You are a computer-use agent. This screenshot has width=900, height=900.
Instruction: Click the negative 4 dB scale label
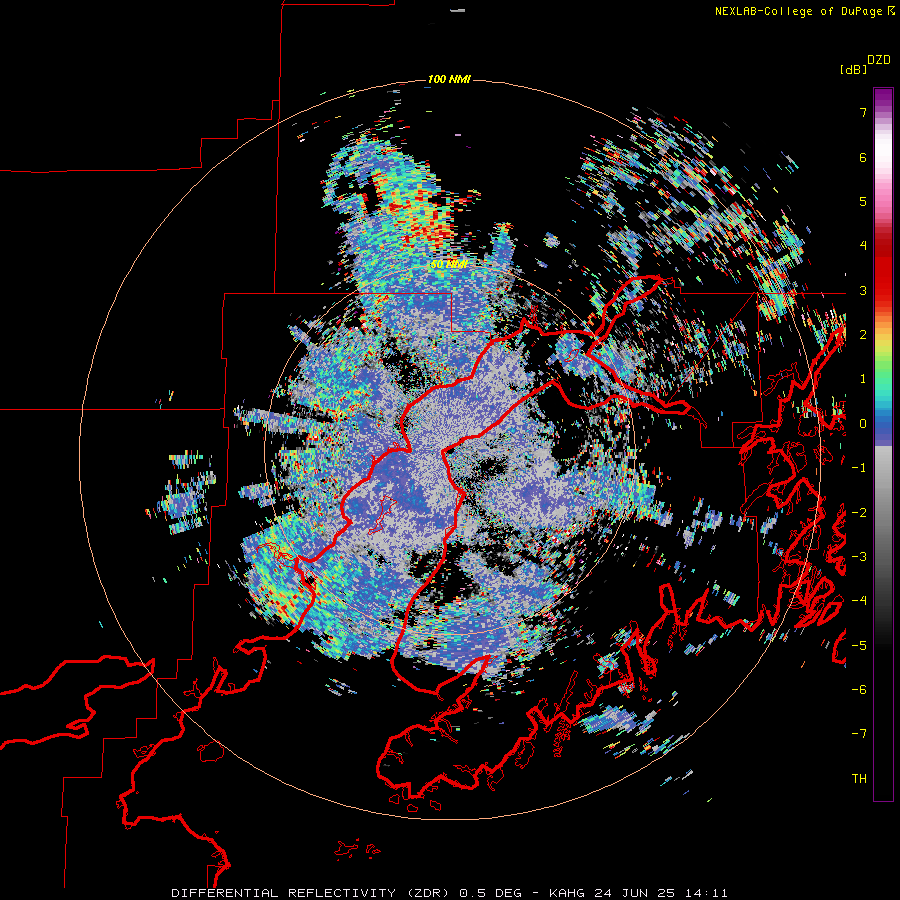(859, 601)
